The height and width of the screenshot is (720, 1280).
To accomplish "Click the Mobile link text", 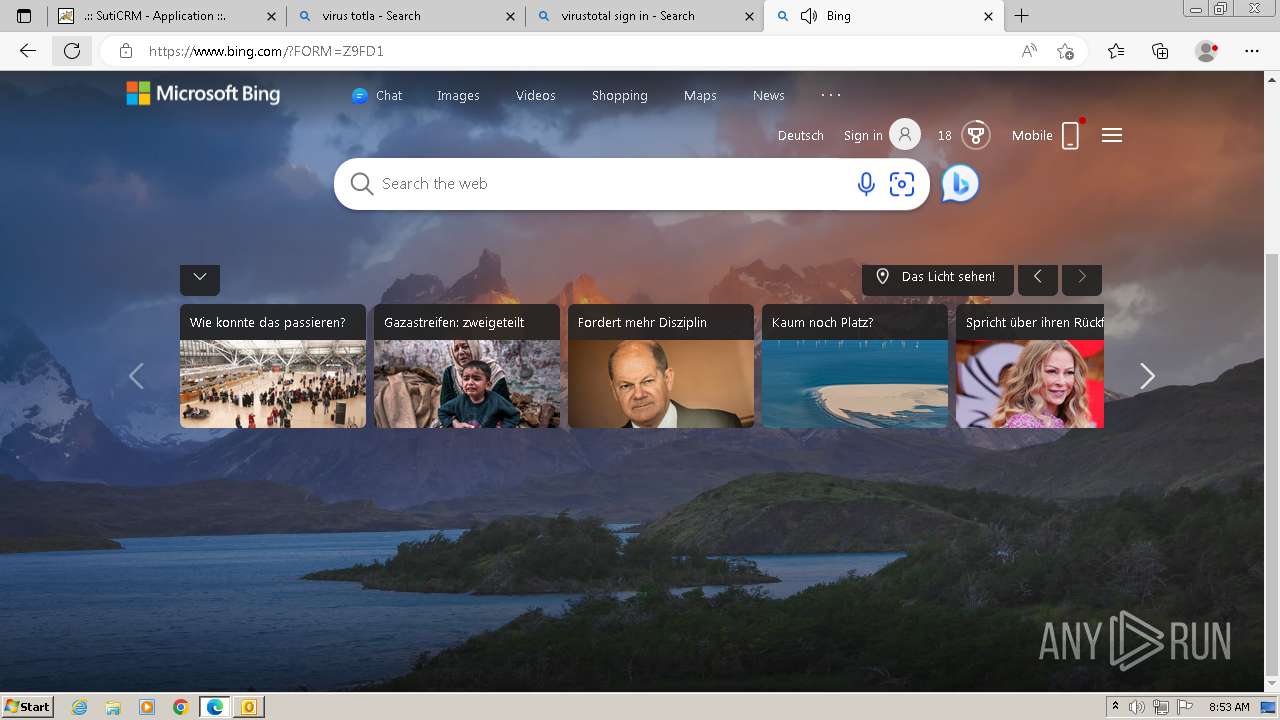I will click(x=1032, y=135).
